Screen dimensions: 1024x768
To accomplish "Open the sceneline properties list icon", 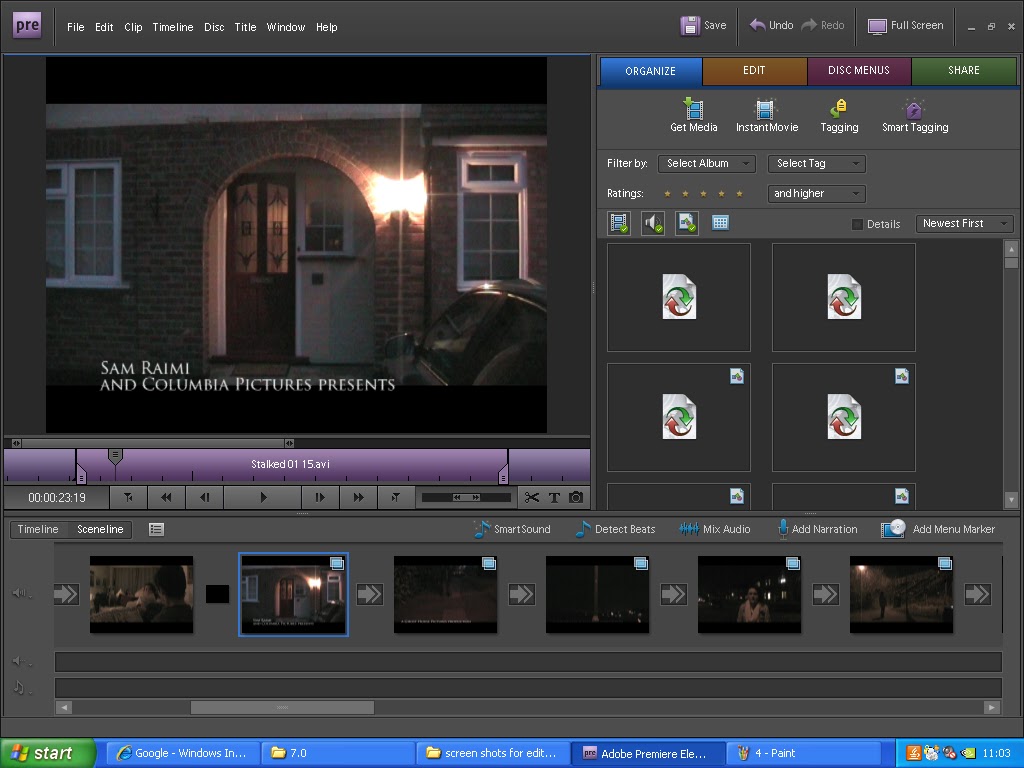I will click(156, 529).
